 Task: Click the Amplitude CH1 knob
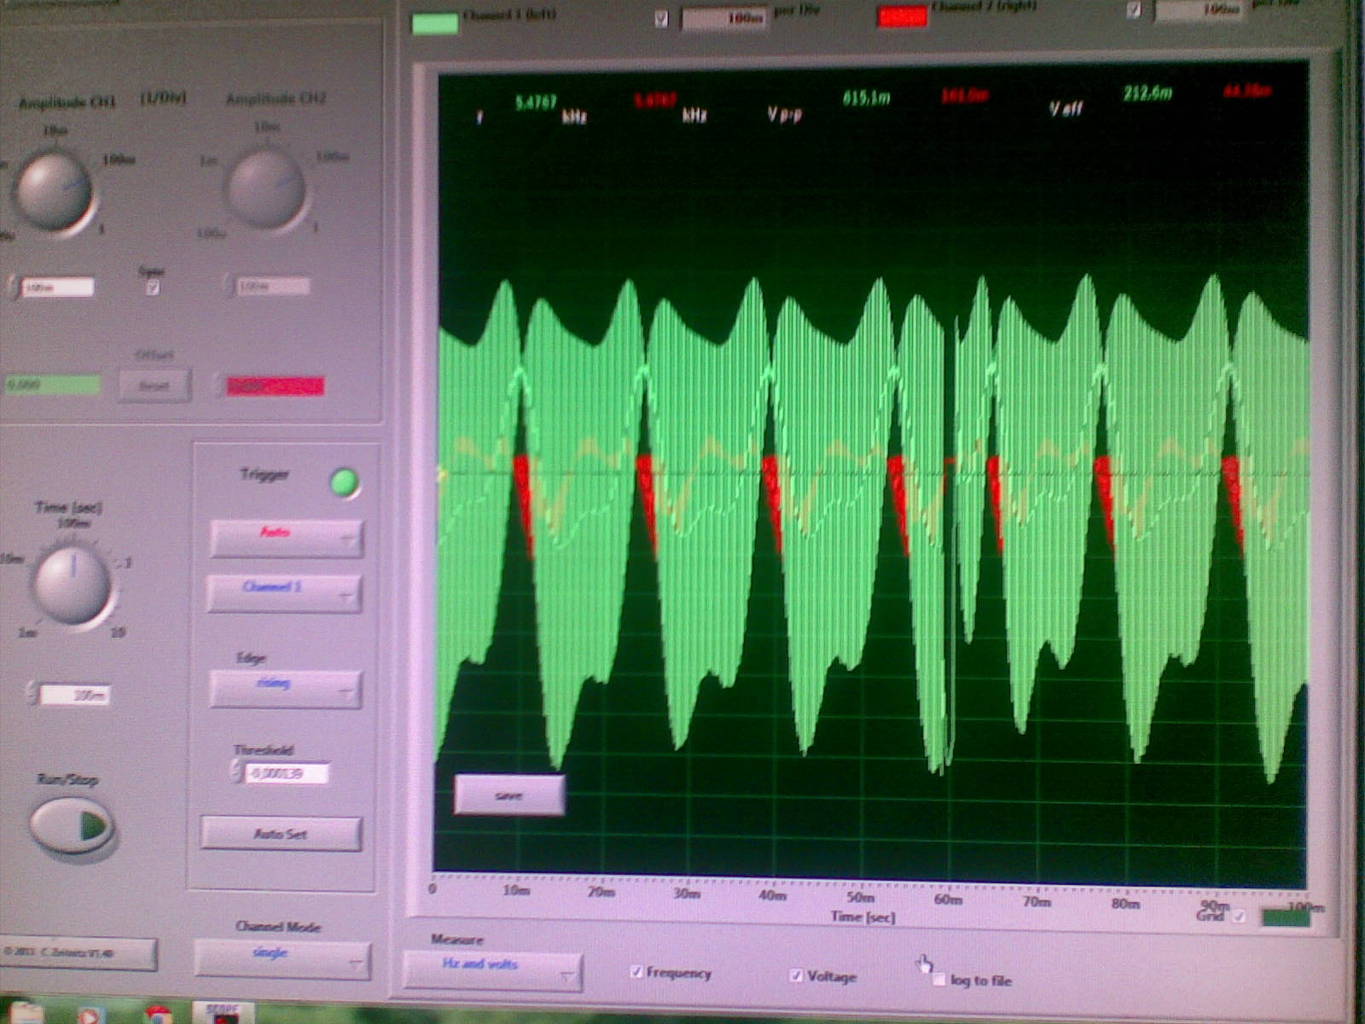coord(55,191)
